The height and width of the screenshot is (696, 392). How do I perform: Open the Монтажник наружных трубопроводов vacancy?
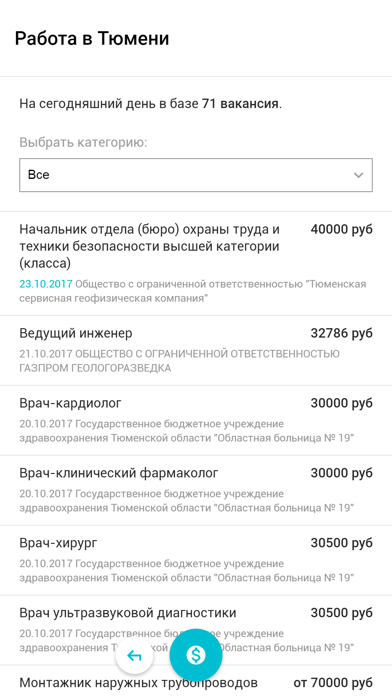tap(196, 681)
